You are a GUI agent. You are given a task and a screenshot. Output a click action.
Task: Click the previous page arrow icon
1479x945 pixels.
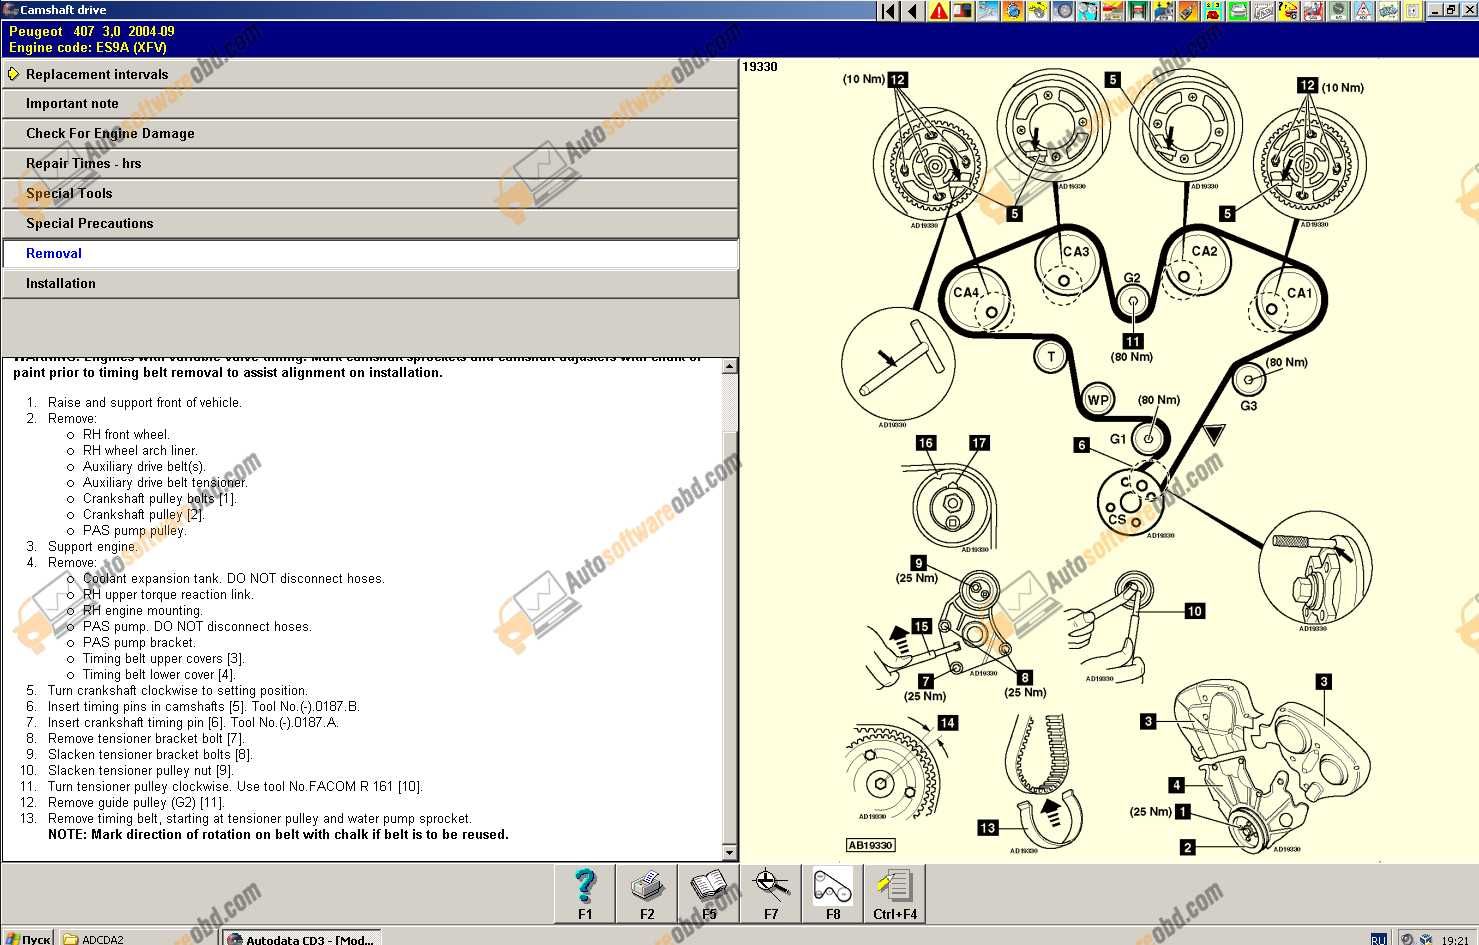pos(913,11)
